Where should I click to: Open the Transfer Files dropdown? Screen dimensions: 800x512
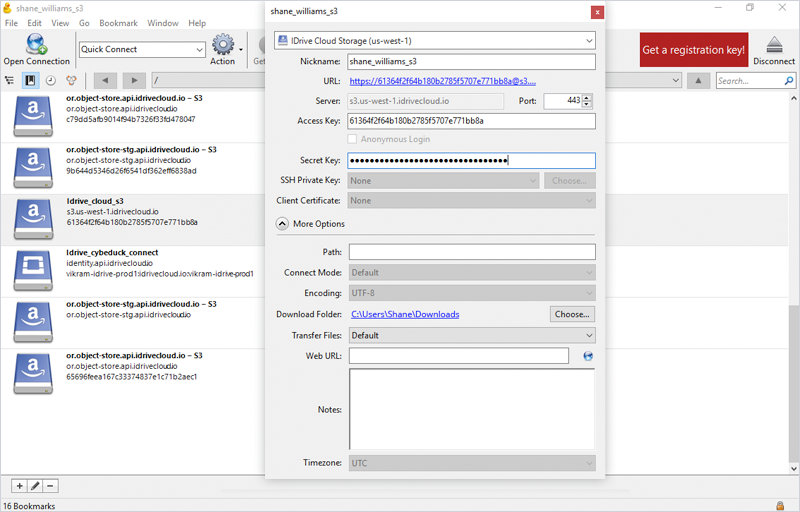coord(472,336)
